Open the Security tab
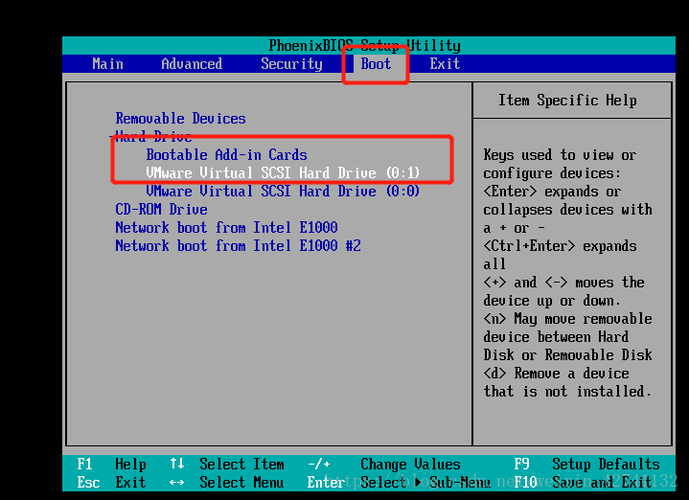This screenshot has width=689, height=500. click(x=292, y=64)
